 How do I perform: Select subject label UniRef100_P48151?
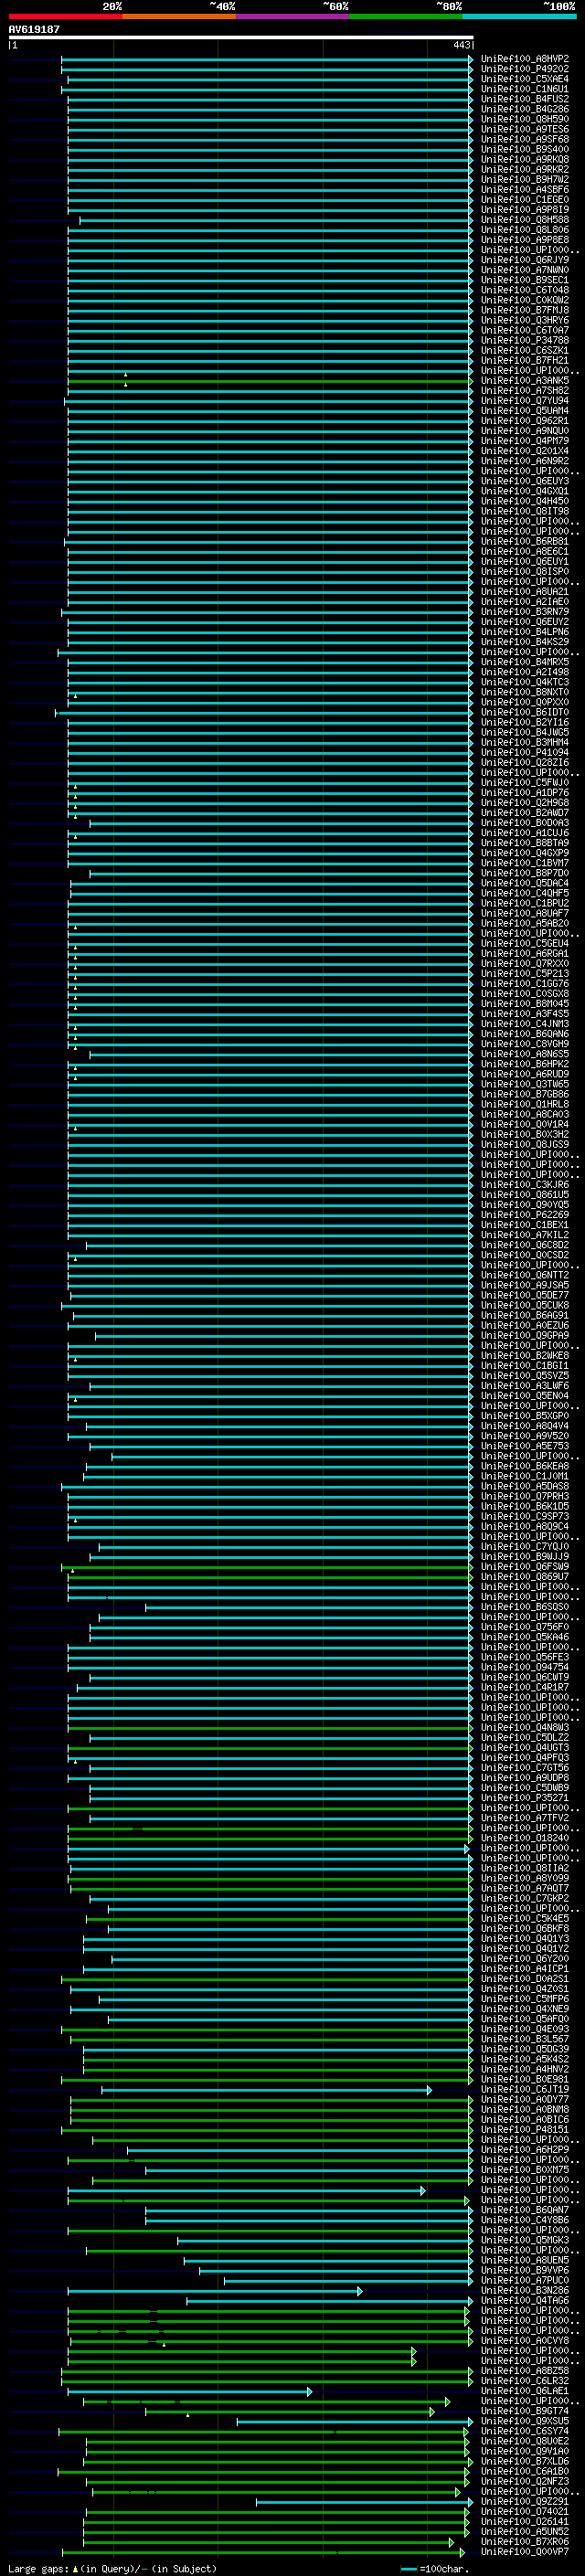click(524, 2130)
